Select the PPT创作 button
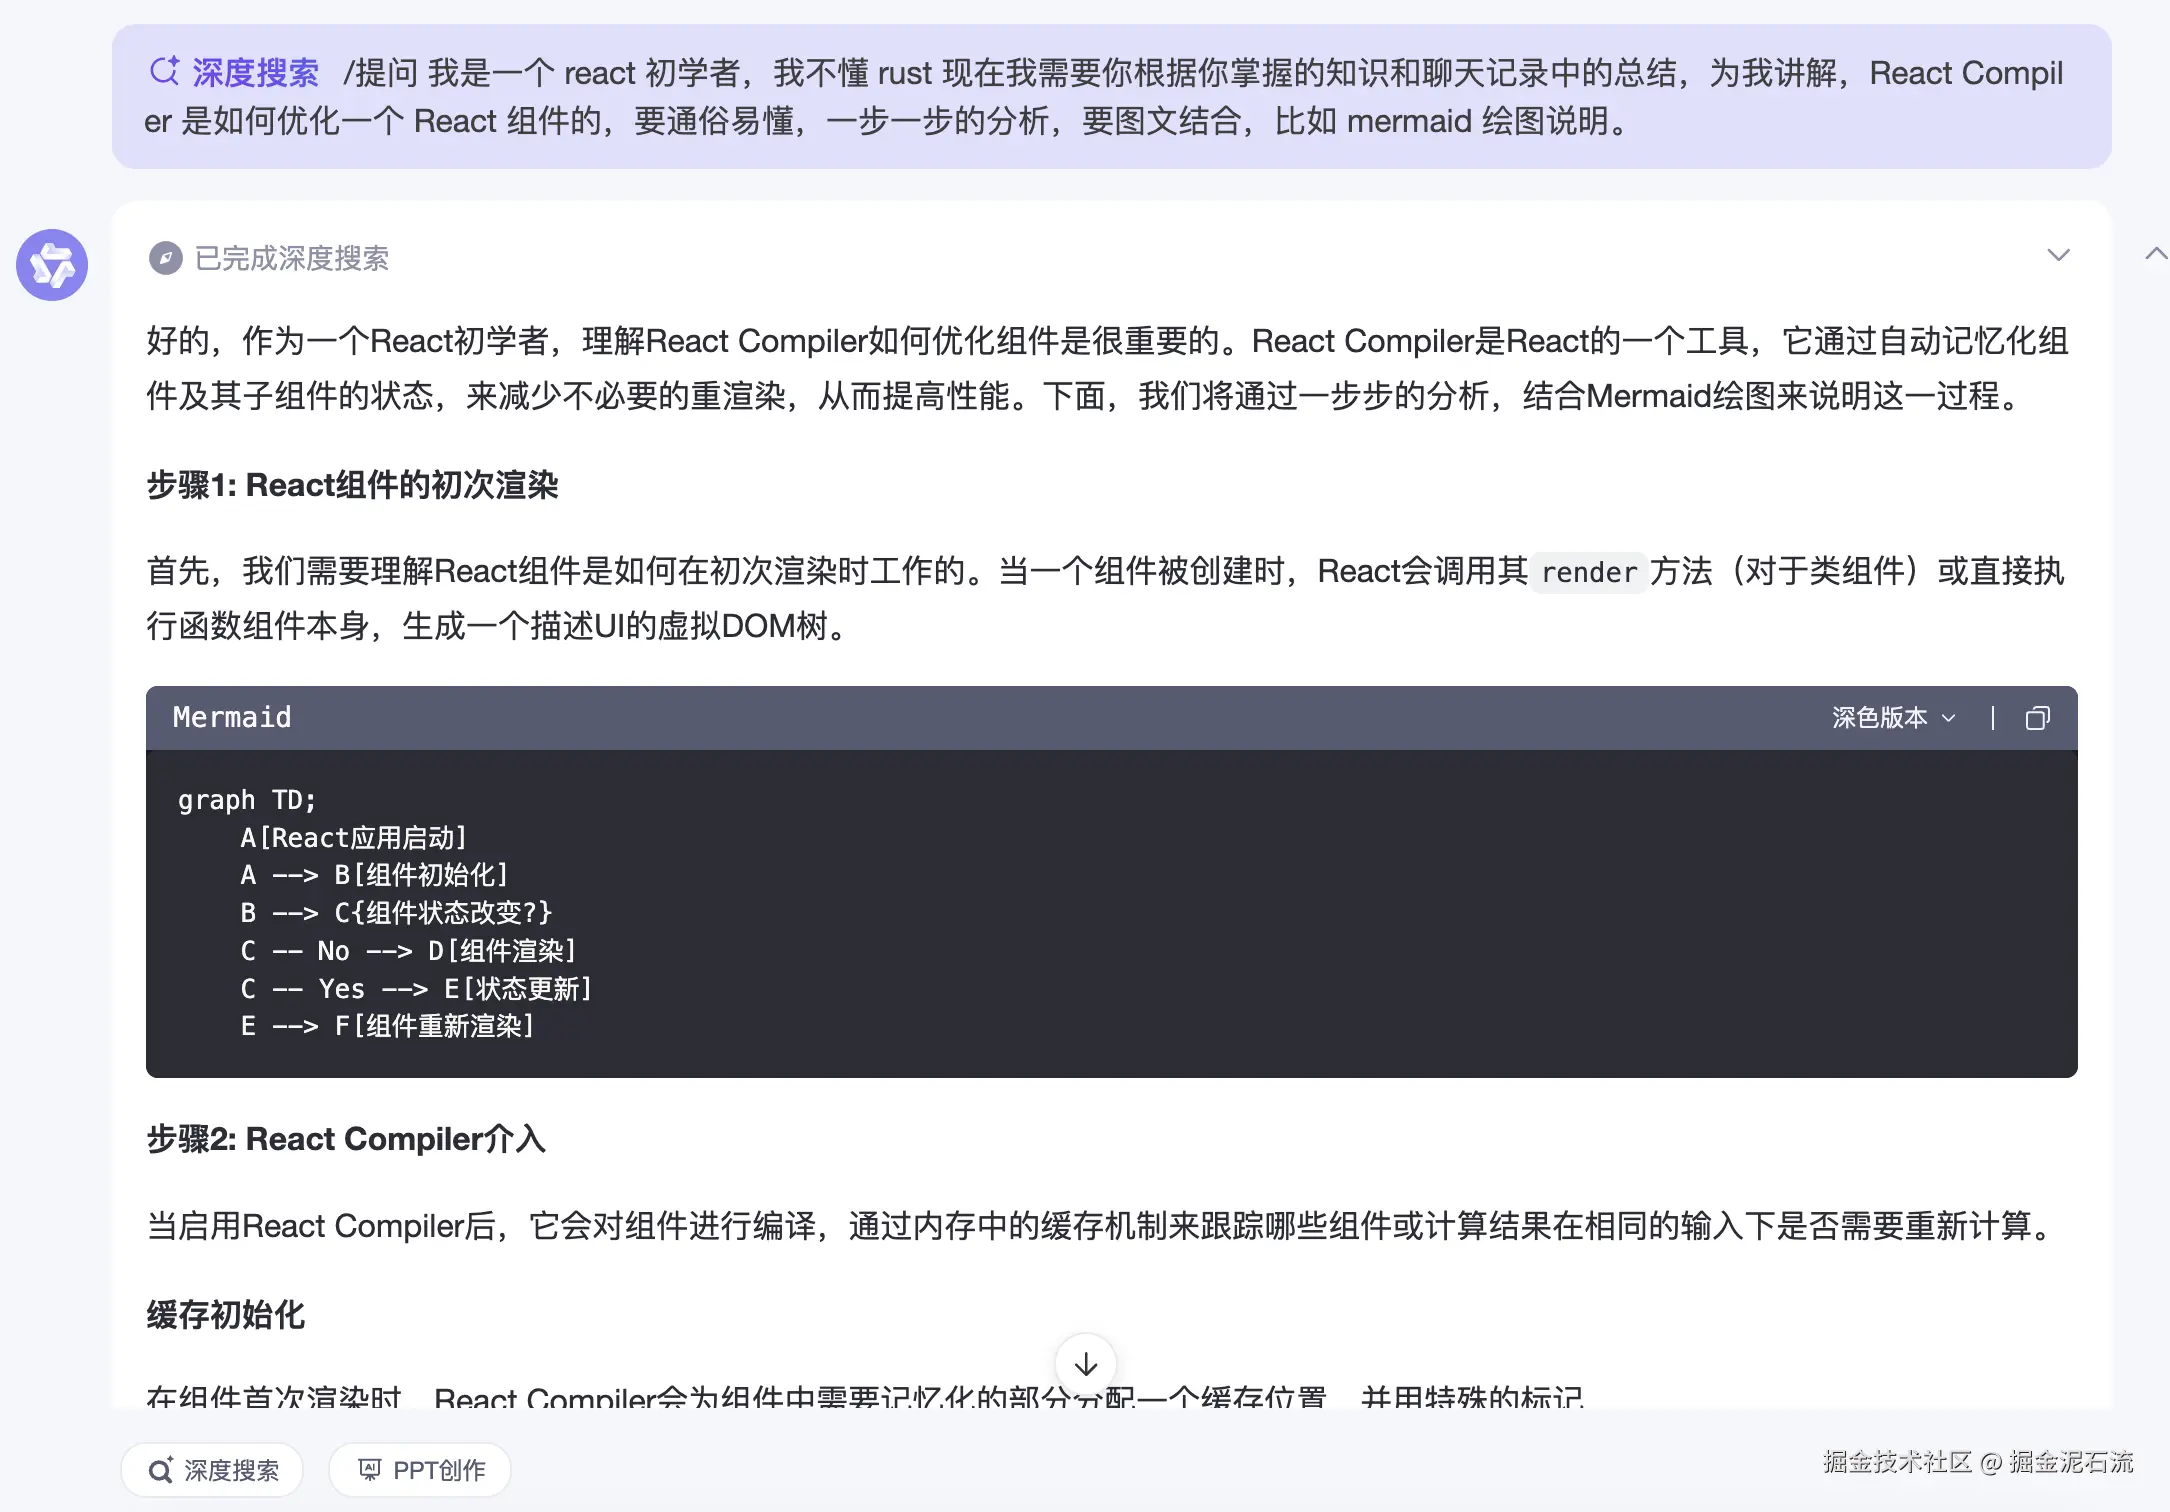 click(420, 1470)
